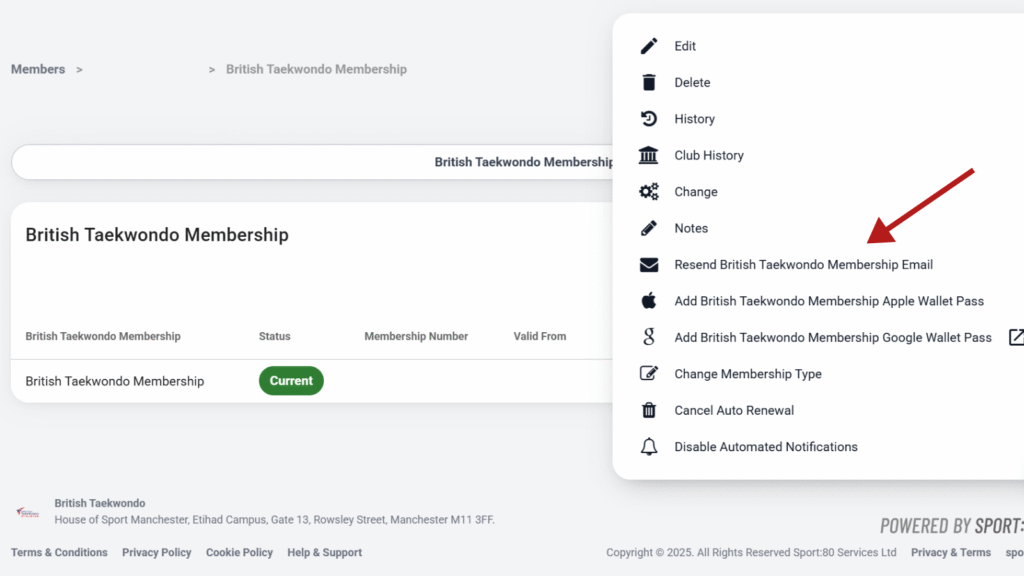The height and width of the screenshot is (576, 1024).
Task: Click the green Current status badge
Action: pyautogui.click(x=291, y=381)
